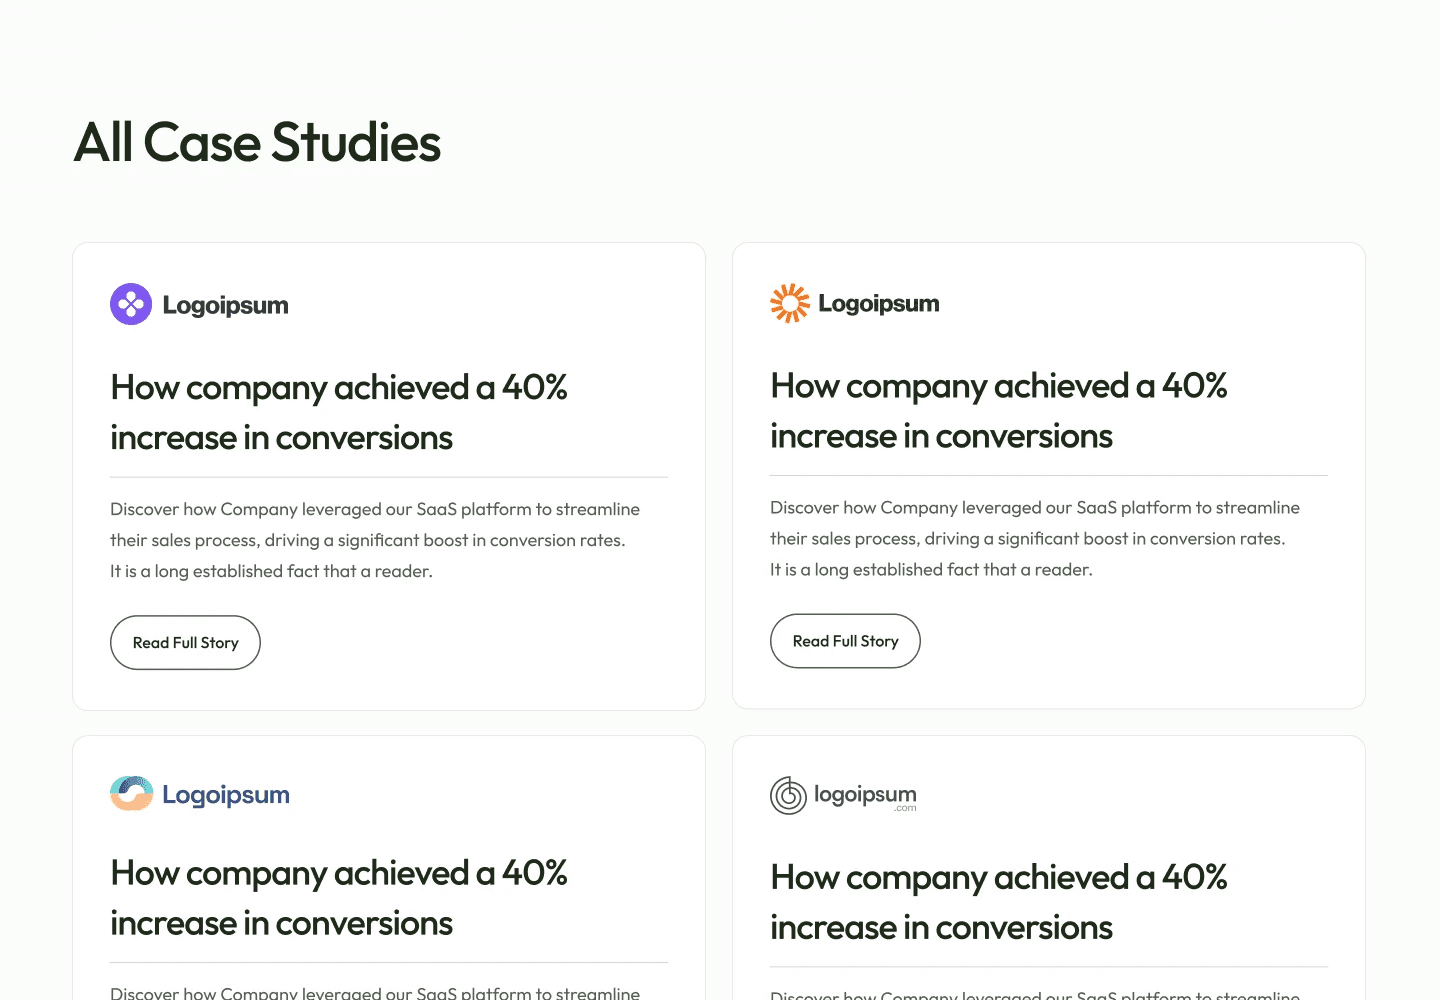This screenshot has height=1000, width=1440.
Task: Open the case study title under blue Logoipsum
Action: pos(339,898)
